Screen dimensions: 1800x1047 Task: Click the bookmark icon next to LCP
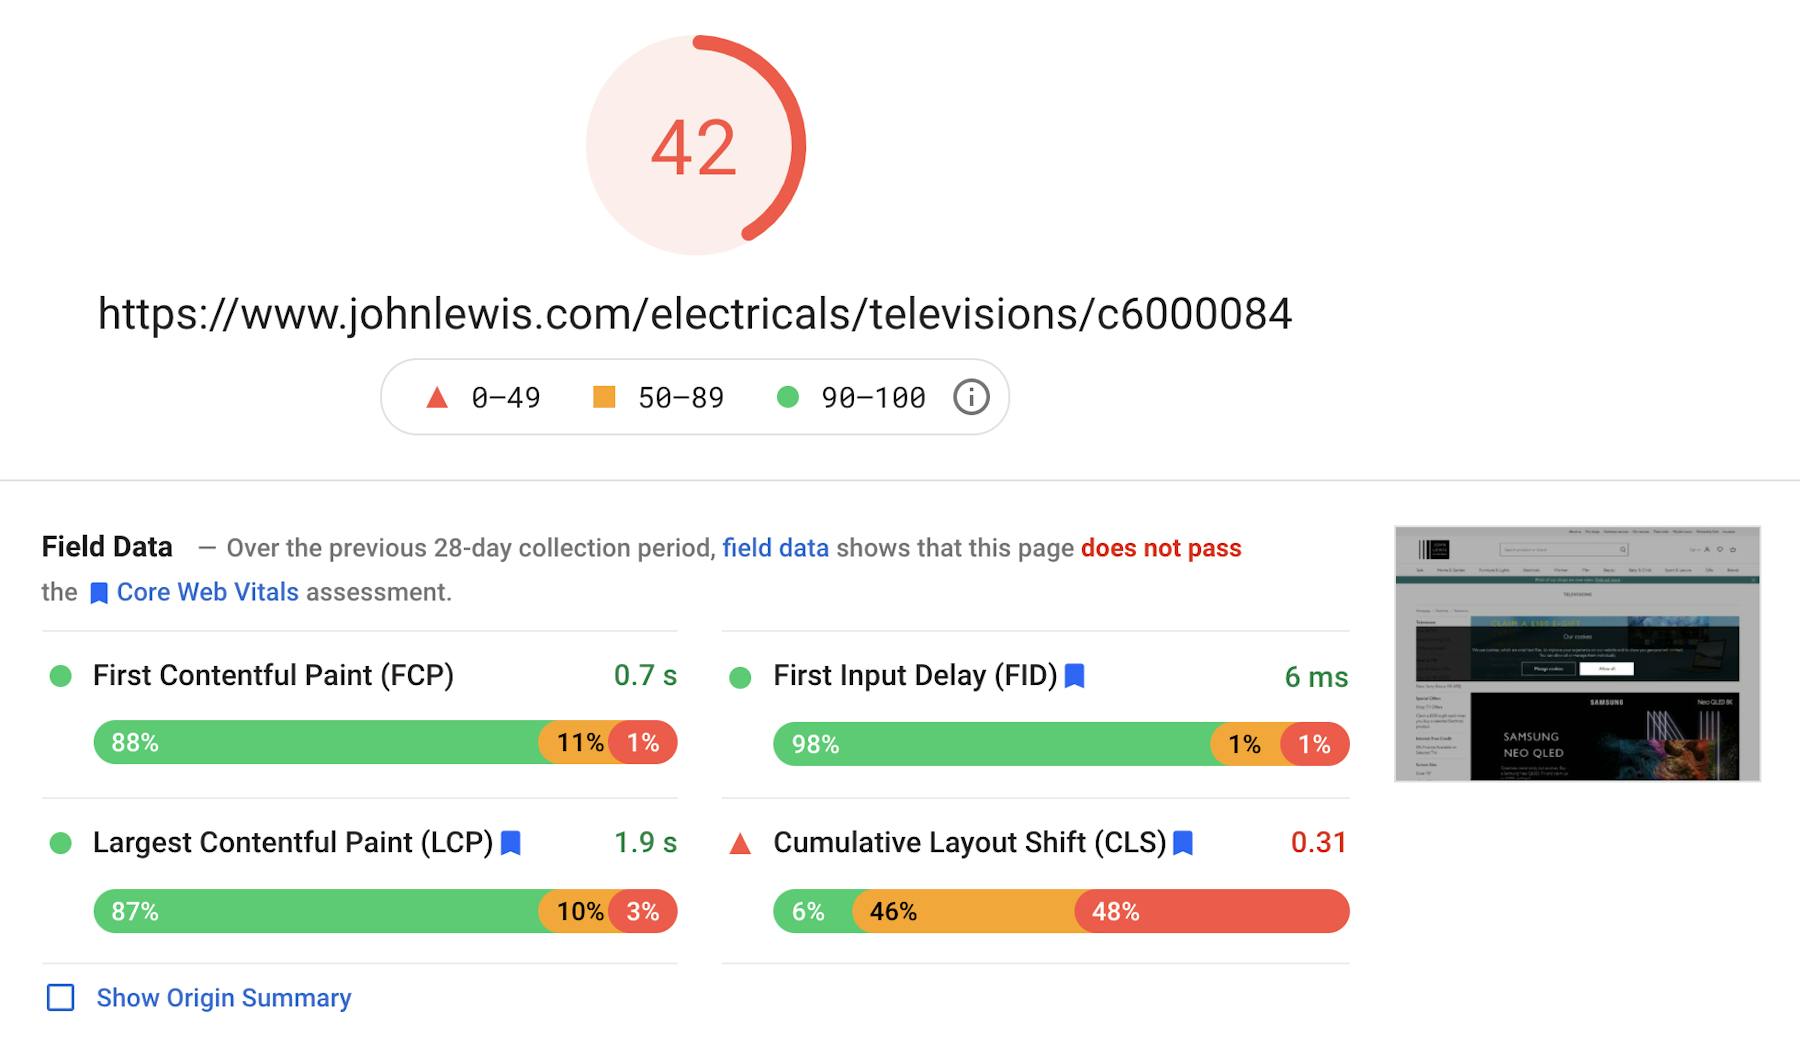pyautogui.click(x=511, y=843)
